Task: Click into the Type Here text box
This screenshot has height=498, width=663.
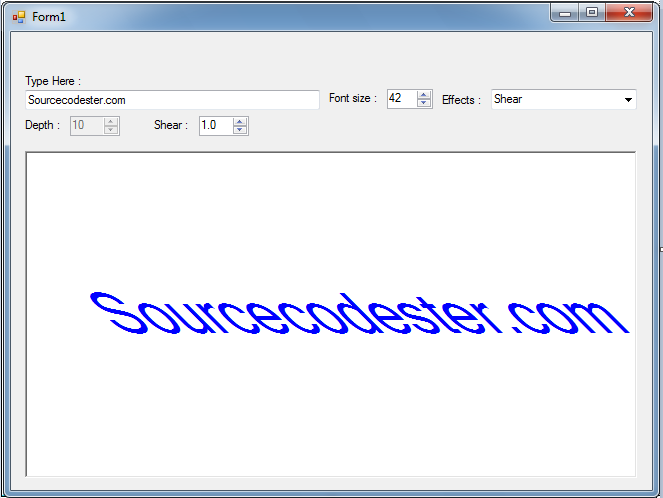Action: [x=172, y=100]
